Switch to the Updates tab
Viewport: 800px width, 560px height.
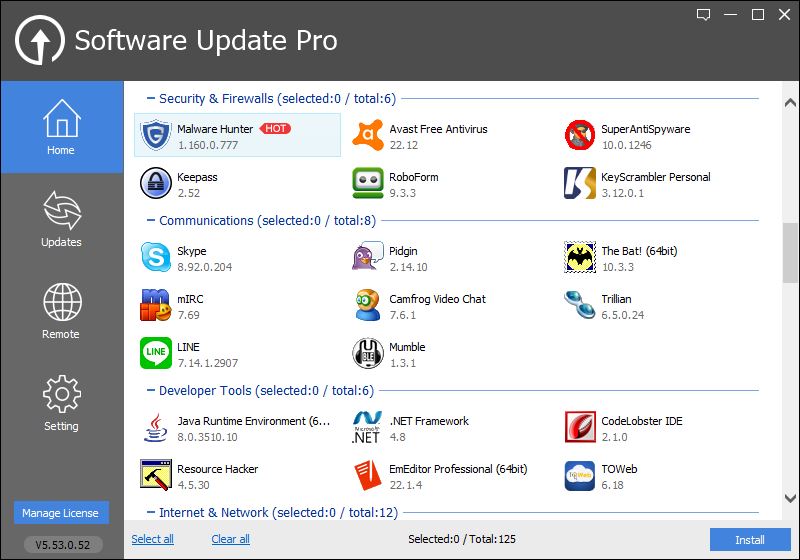coord(62,219)
